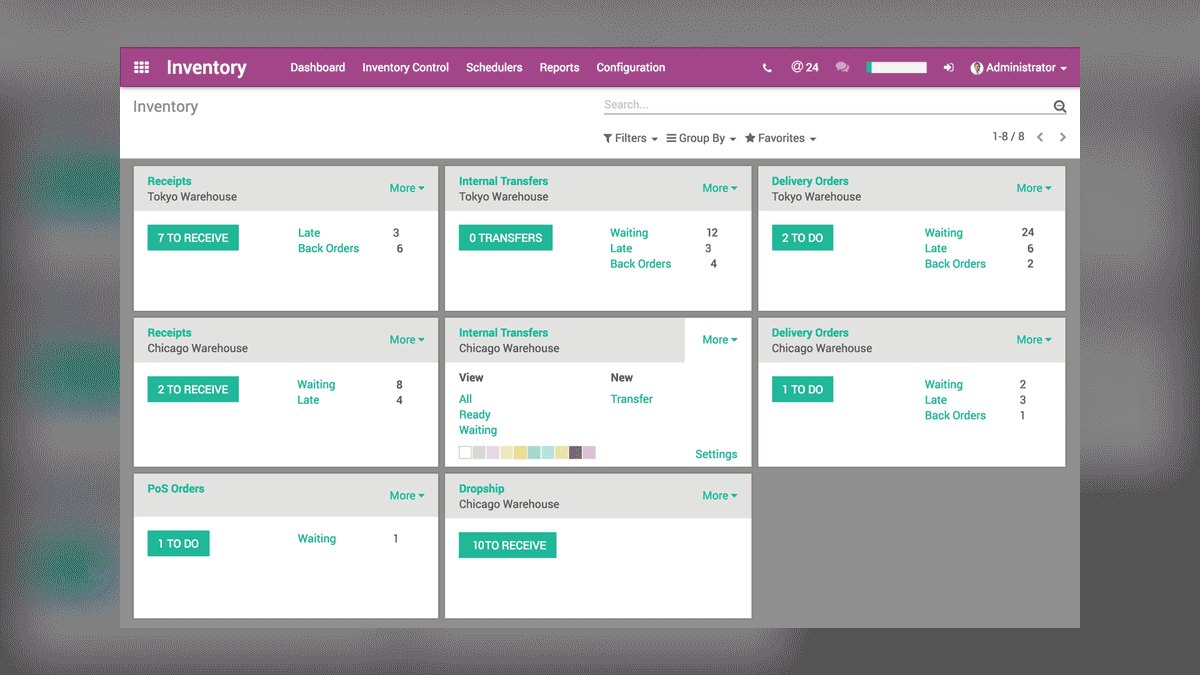Click the Inventory app title in navbar
Viewport: 1200px width, 675px height.
[x=206, y=68]
